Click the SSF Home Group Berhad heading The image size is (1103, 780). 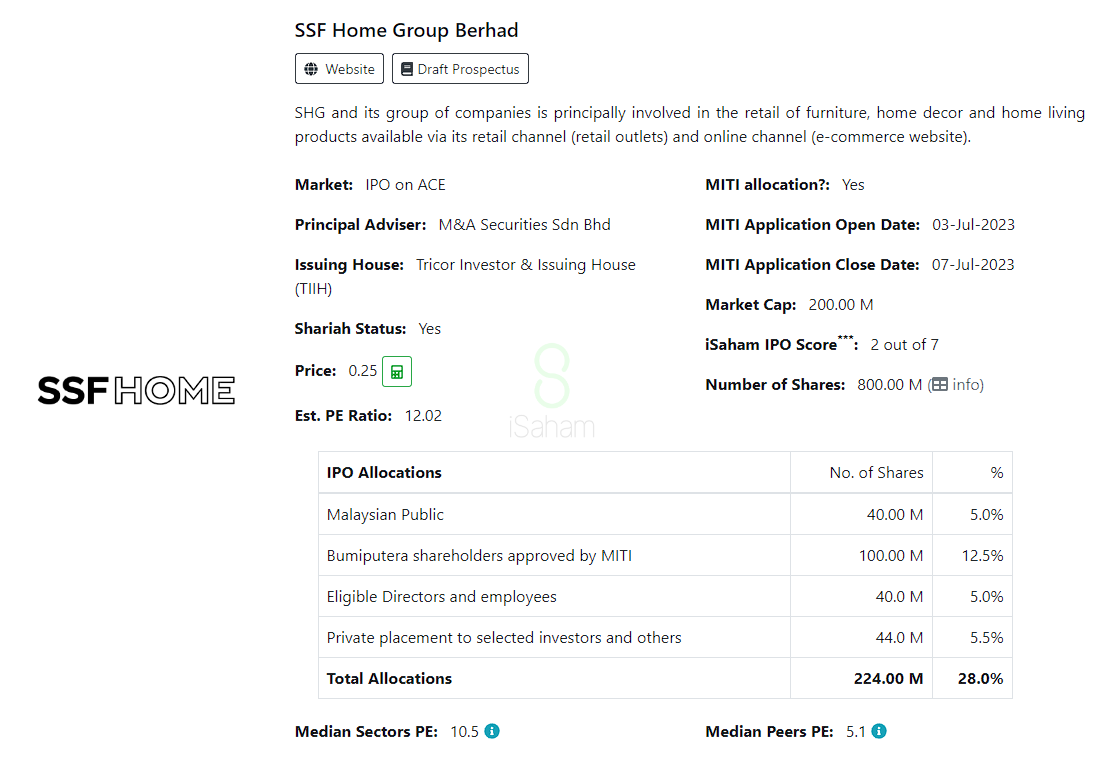[x=406, y=30]
